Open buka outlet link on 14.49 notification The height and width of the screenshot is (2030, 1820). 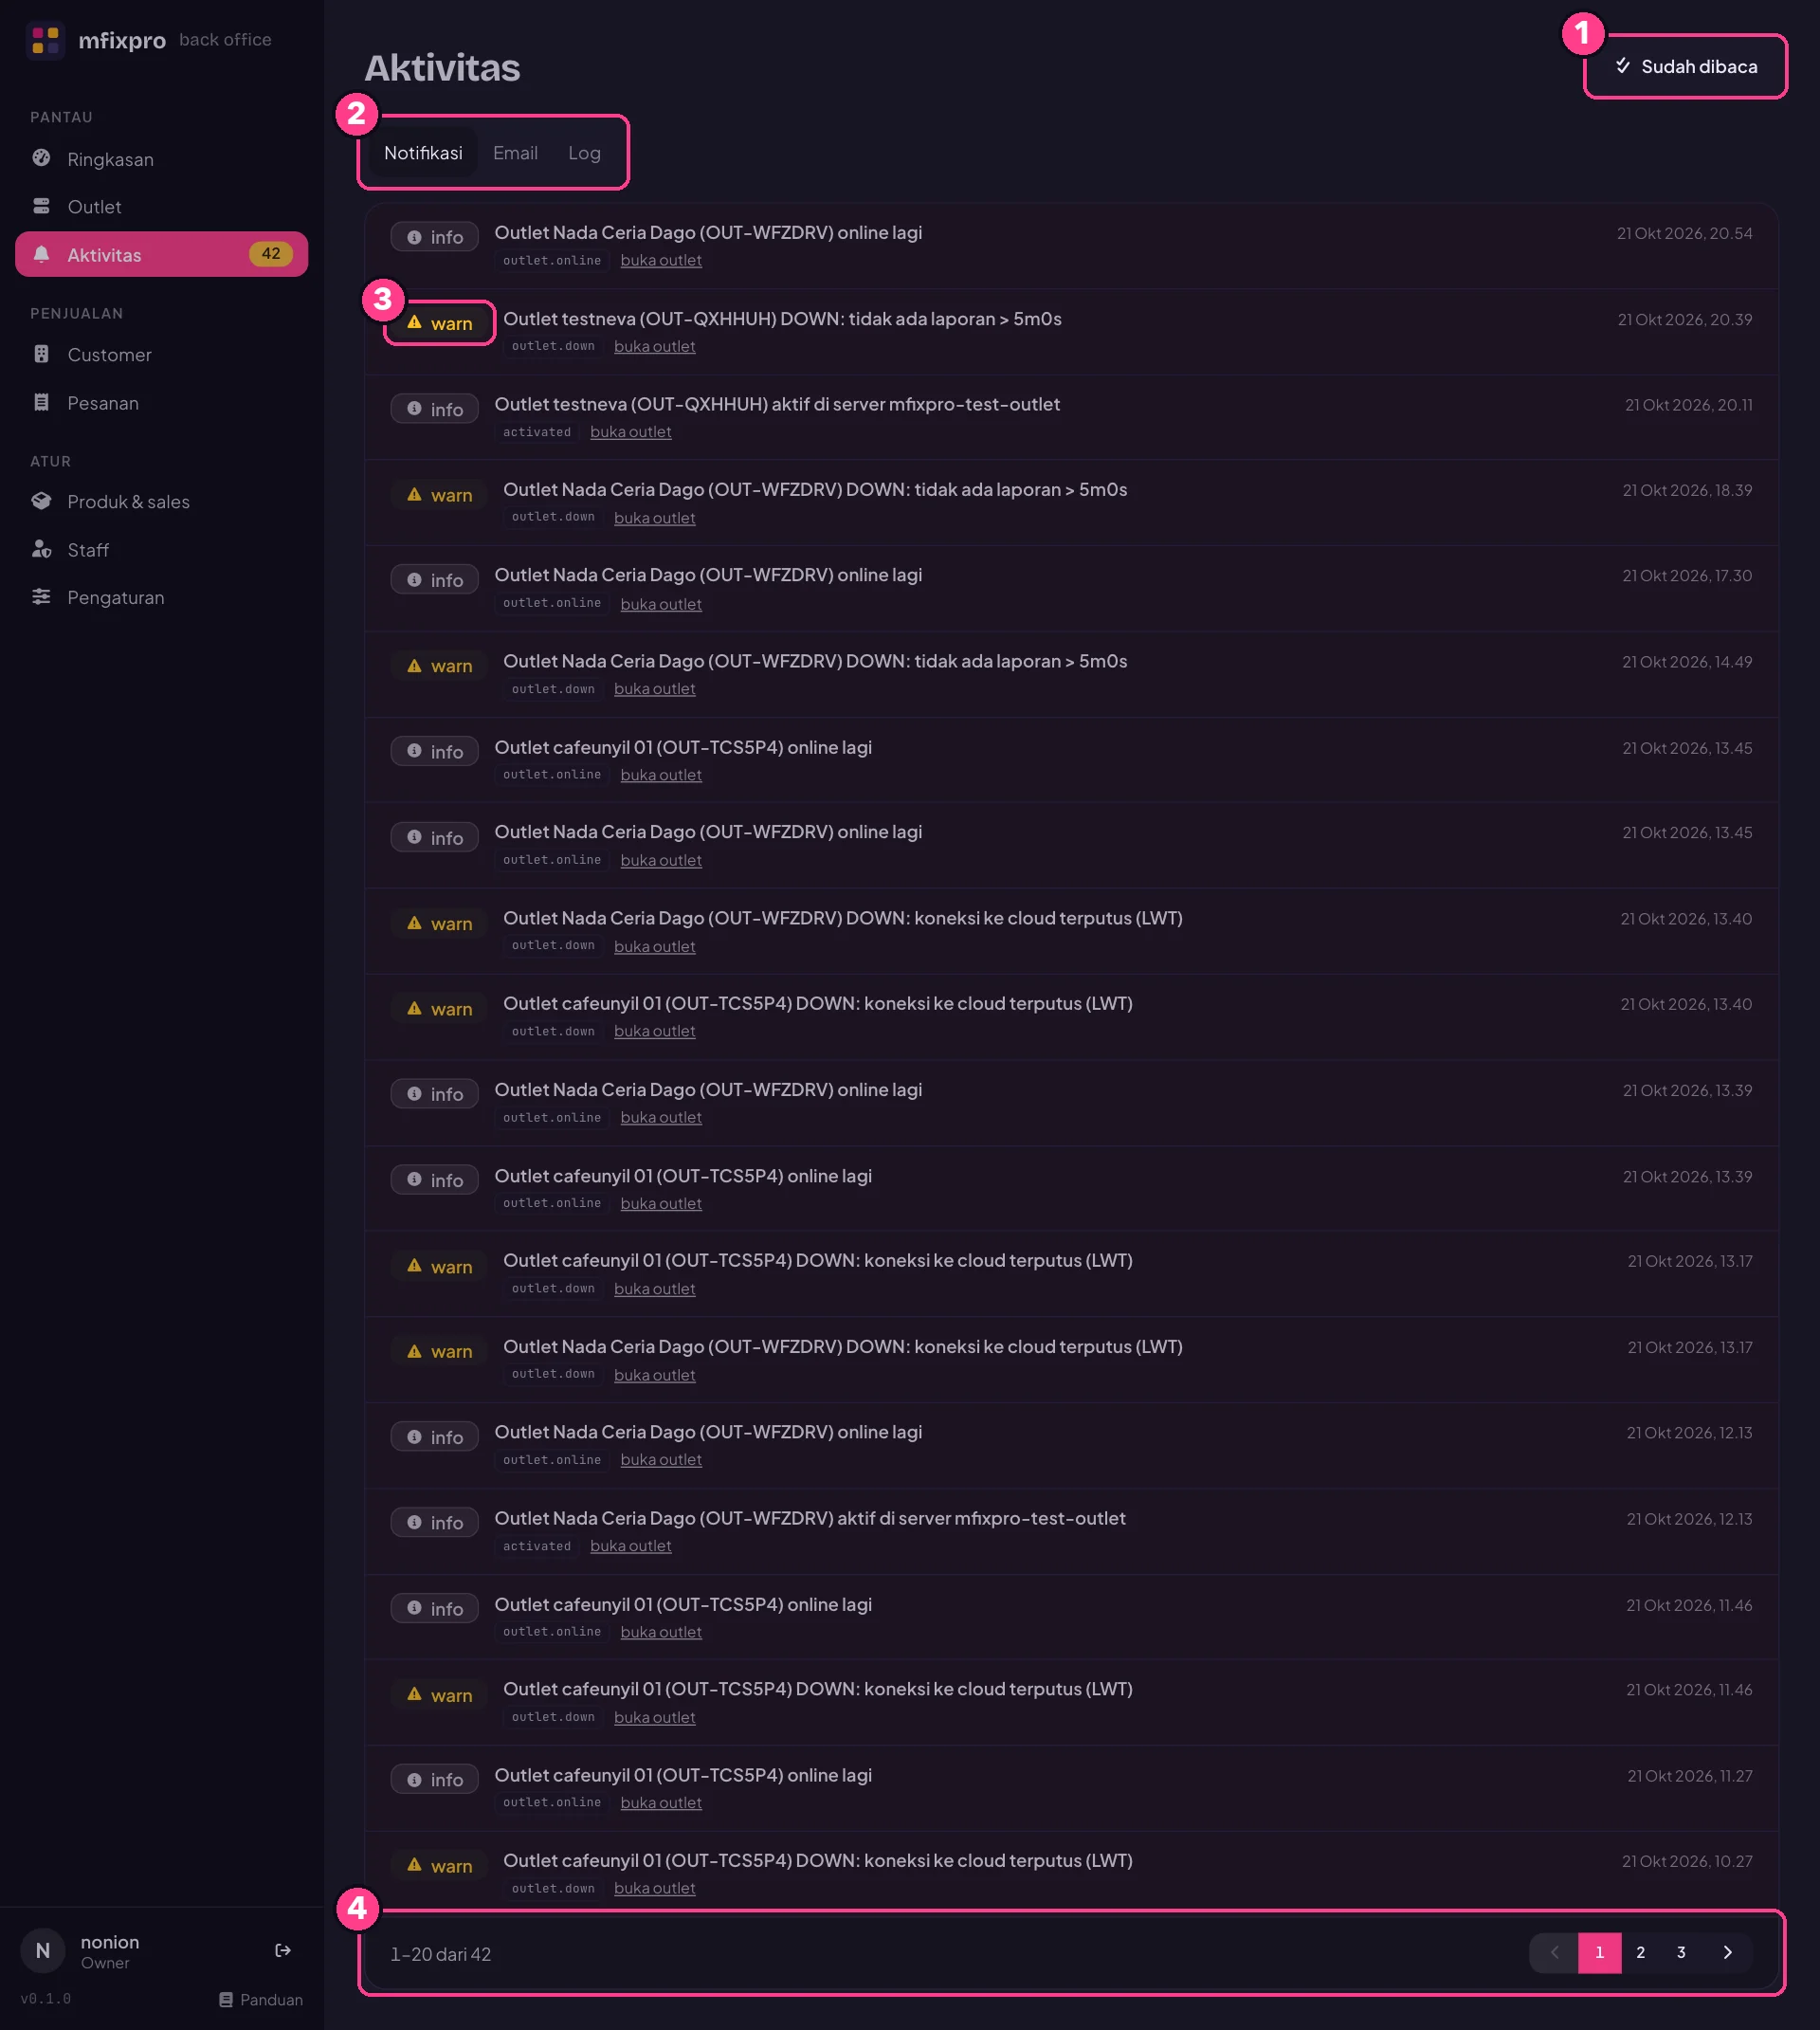654,689
